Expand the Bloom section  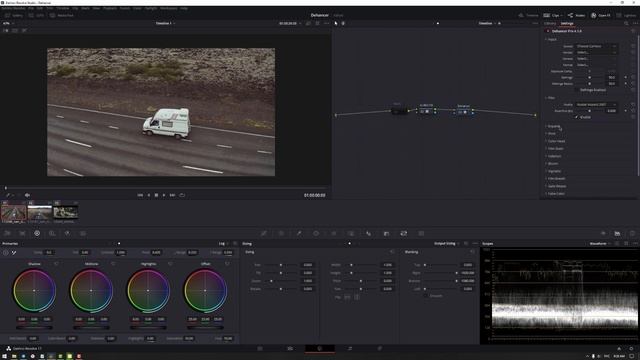pos(552,164)
